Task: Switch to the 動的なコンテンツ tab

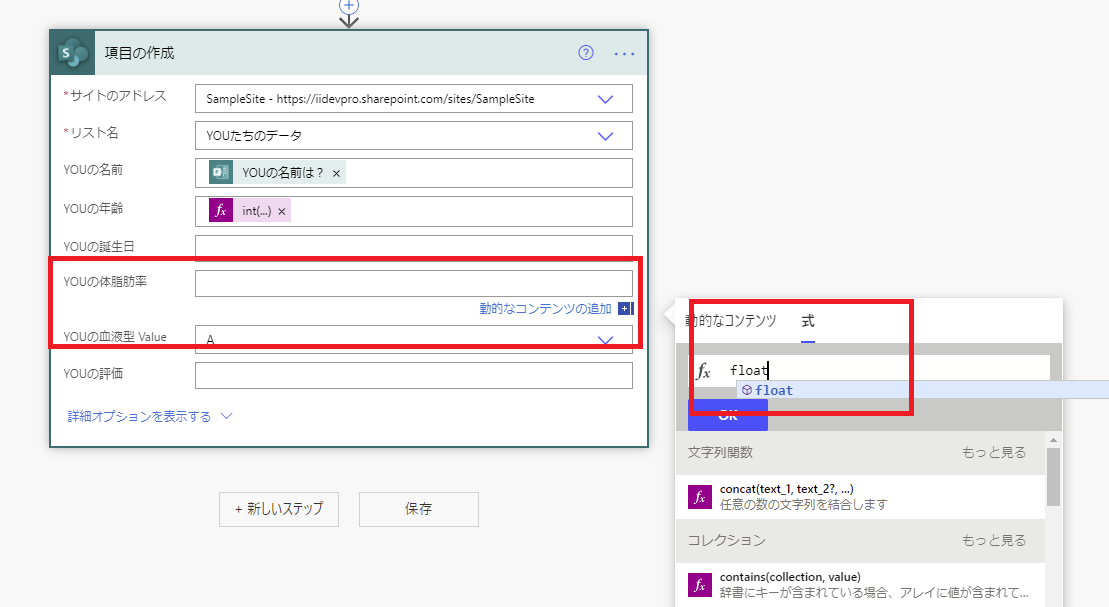Action: tap(731, 321)
